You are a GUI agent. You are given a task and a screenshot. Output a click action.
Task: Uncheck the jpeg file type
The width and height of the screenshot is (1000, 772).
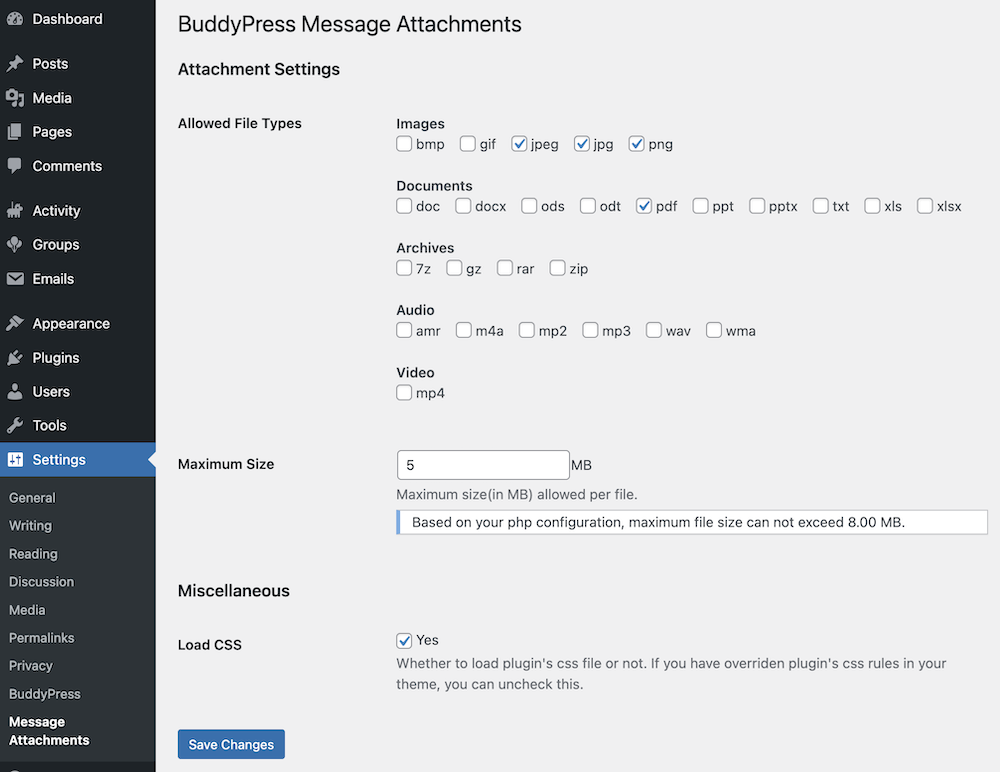tap(518, 144)
